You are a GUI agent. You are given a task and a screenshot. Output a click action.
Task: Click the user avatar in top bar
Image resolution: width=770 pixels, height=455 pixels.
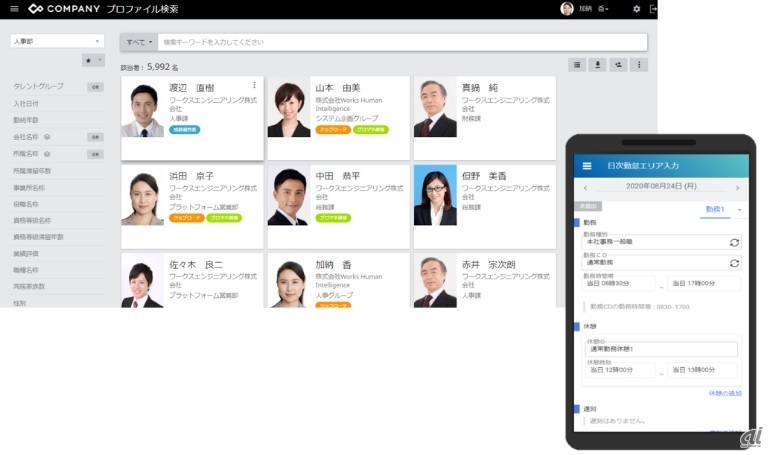567,9
